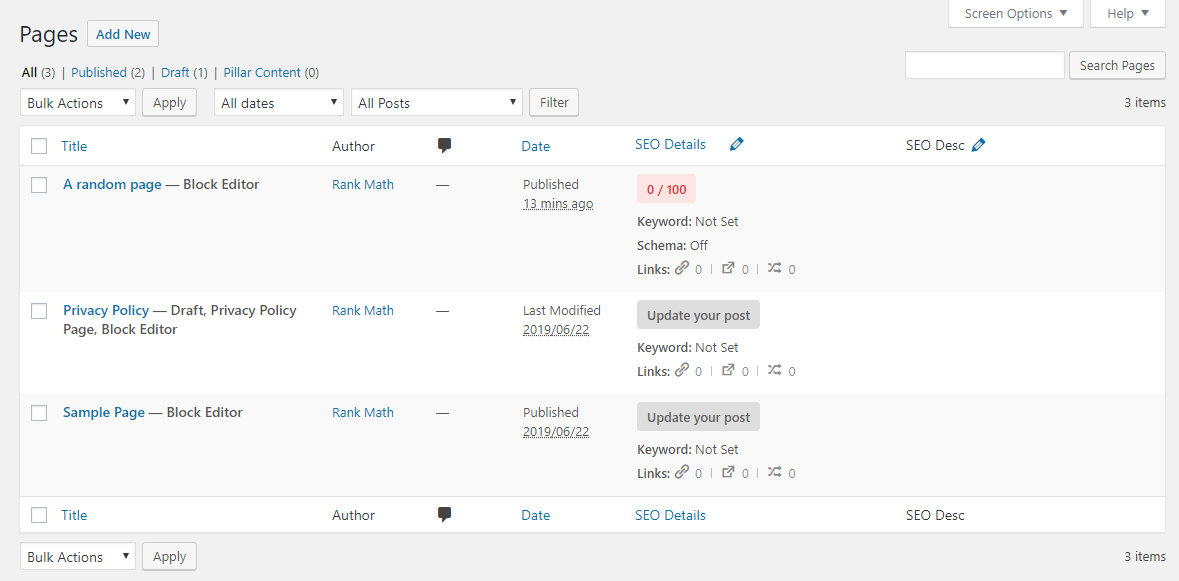
Task: Open the Sample Page title link
Action: (x=104, y=412)
